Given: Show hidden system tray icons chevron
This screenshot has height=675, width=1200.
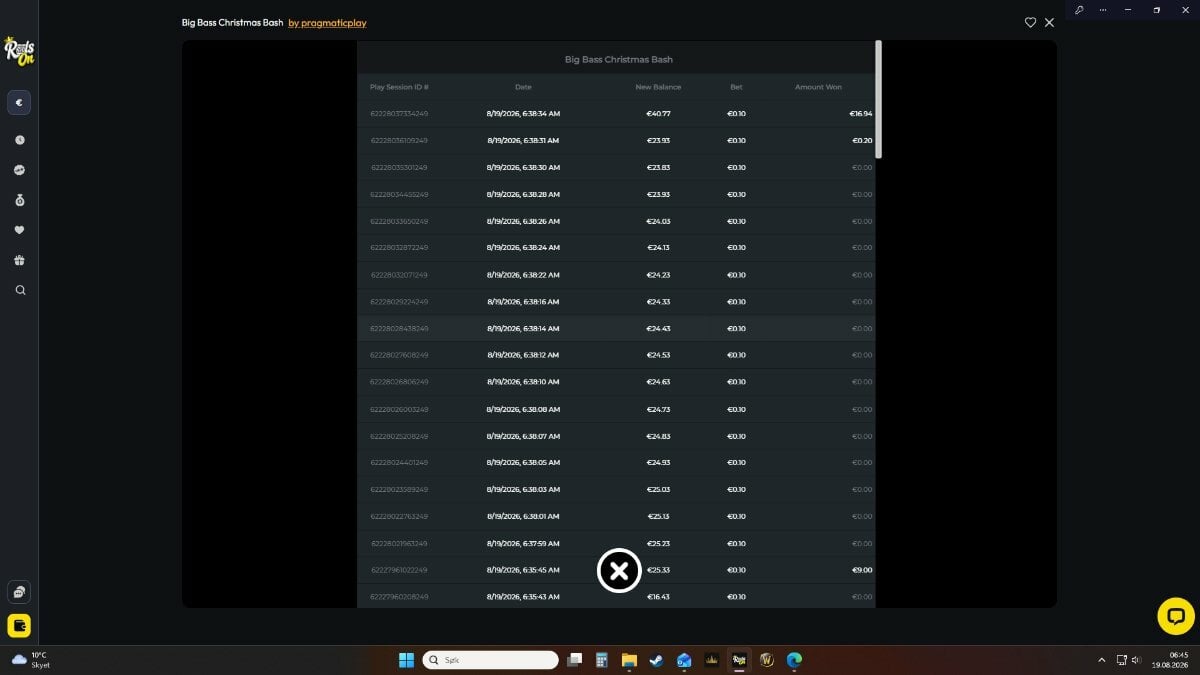Looking at the screenshot, I should (x=1102, y=660).
